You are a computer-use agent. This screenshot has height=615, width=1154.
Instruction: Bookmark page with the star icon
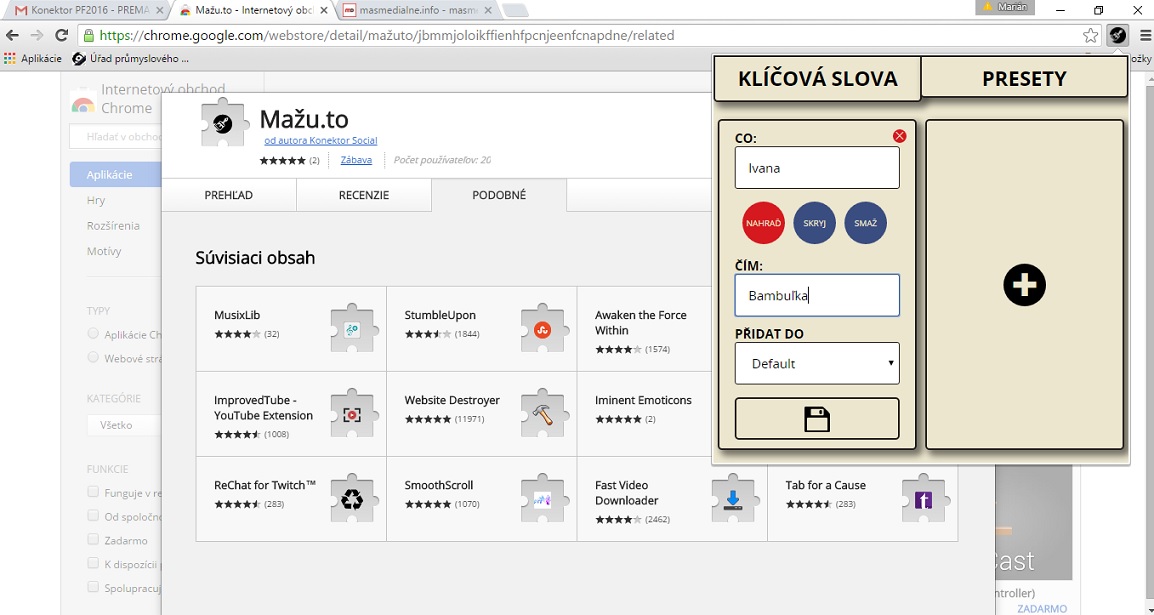click(x=1090, y=35)
